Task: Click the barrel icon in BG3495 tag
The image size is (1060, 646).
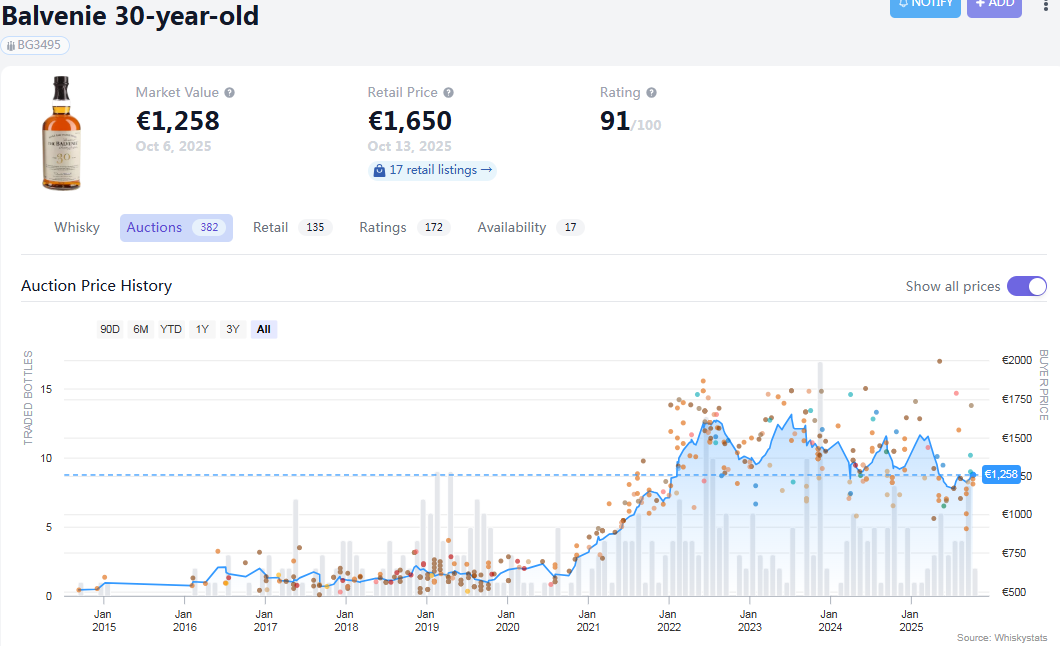Action: coord(11,46)
